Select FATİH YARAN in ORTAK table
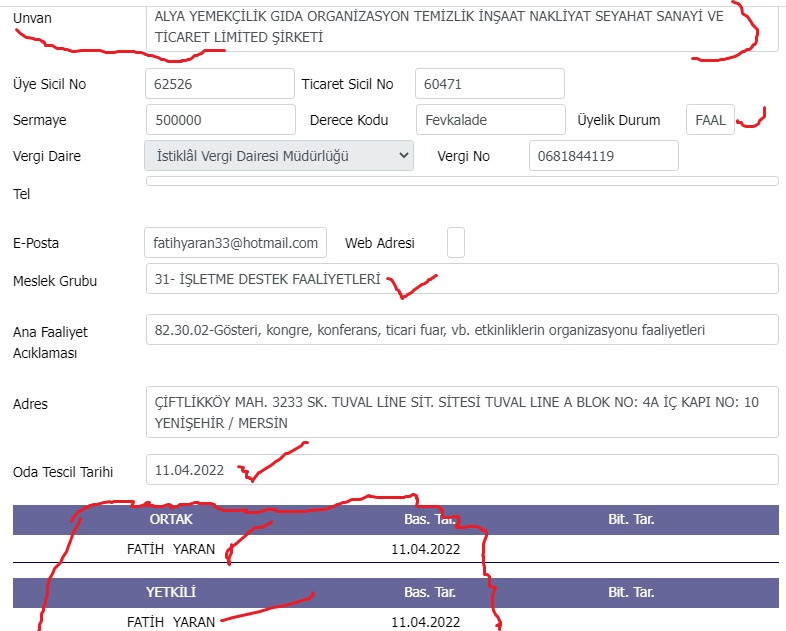Viewport: 786px width, 631px height. [x=171, y=549]
